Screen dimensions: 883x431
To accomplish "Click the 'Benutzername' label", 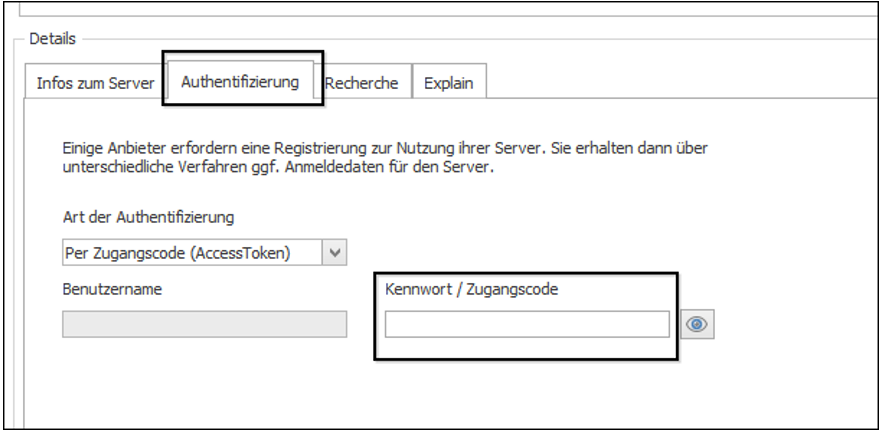I will (112, 289).
